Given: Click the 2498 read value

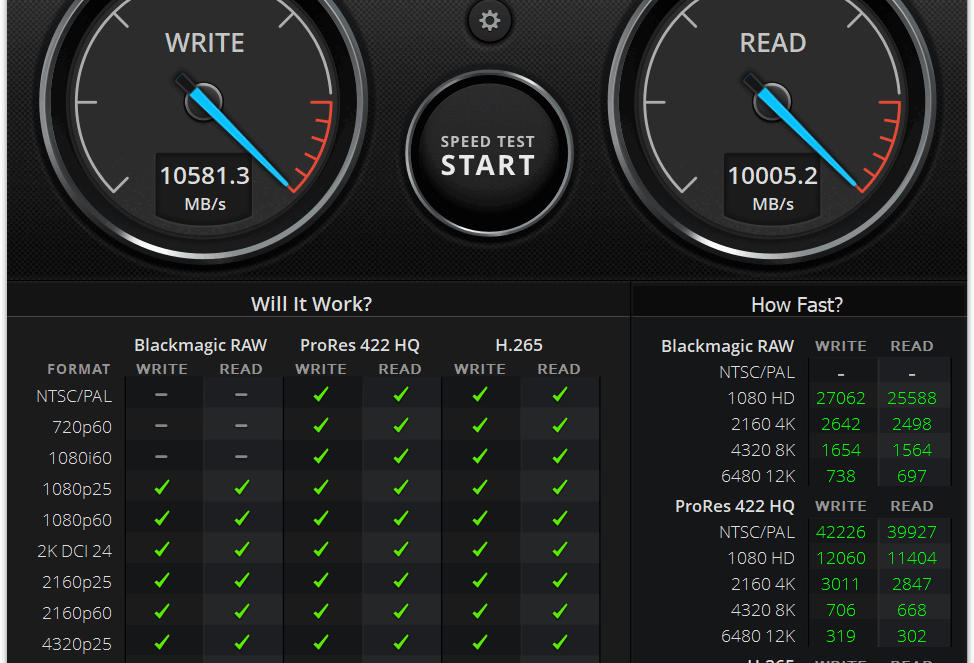Looking at the screenshot, I should pyautogui.click(x=911, y=424).
